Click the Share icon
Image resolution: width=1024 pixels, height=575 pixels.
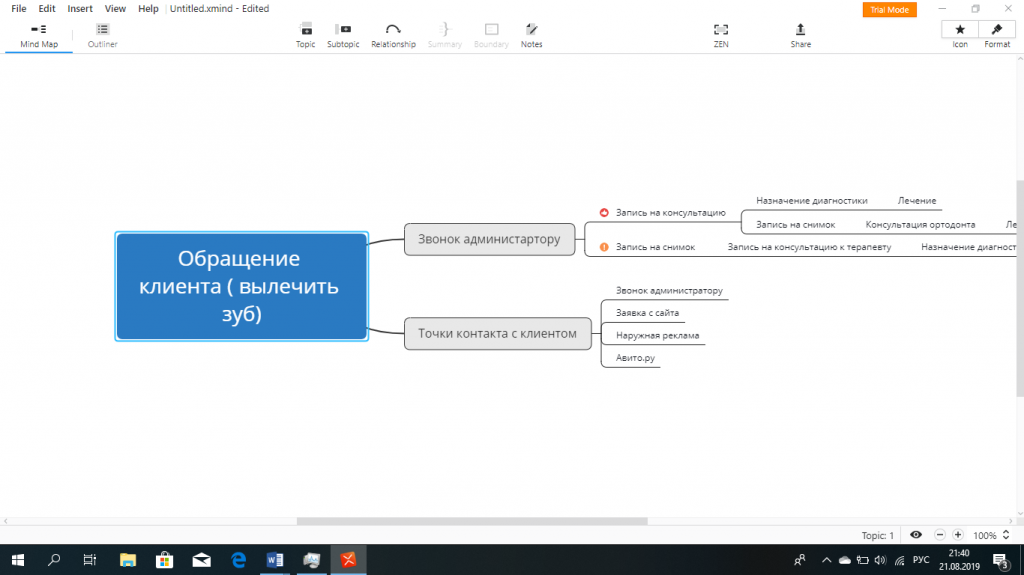[x=800, y=34]
